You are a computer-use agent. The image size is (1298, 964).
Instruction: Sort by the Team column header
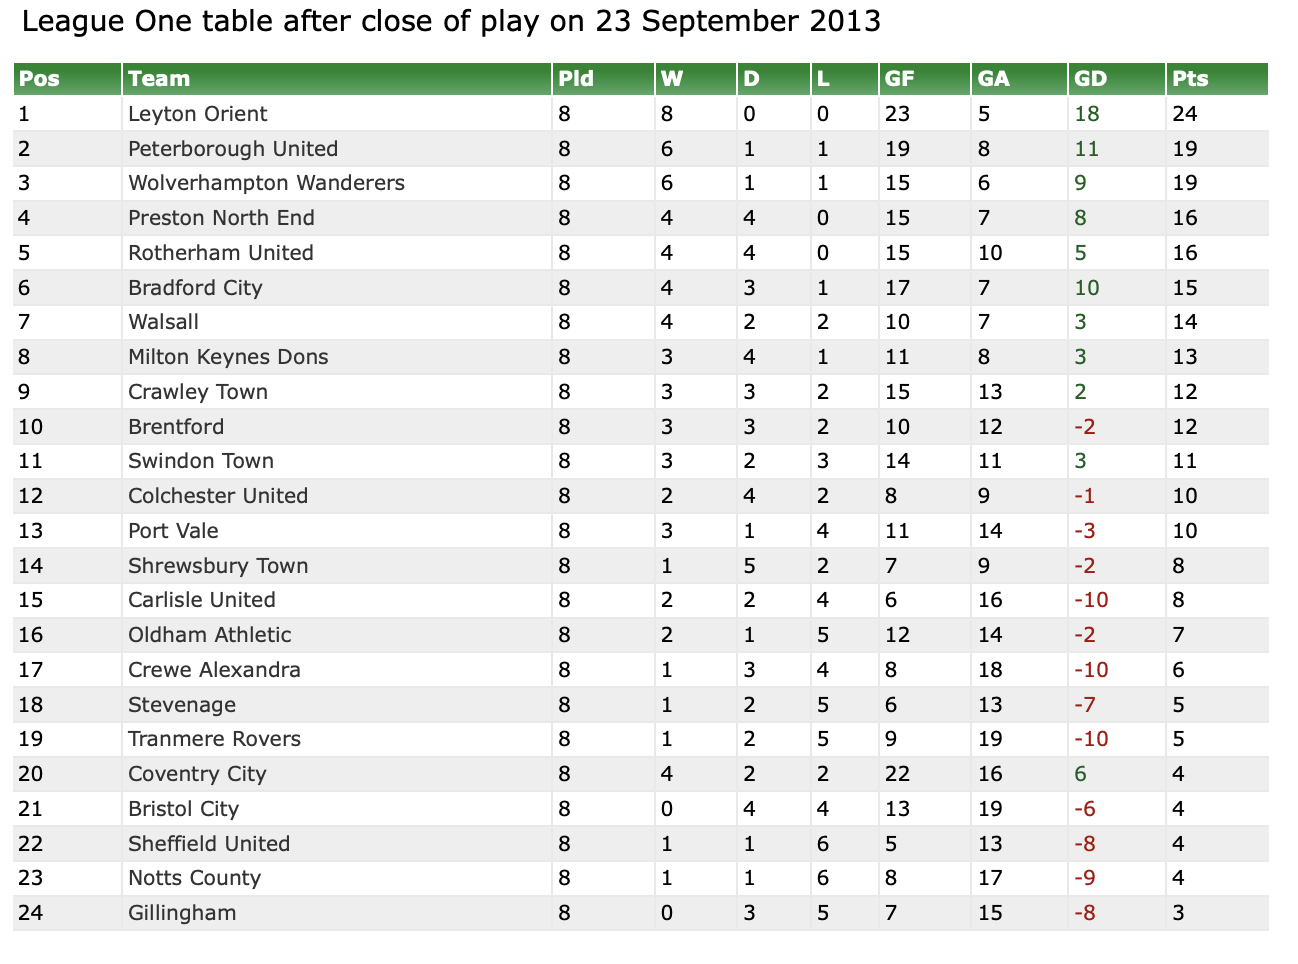pos(159,79)
